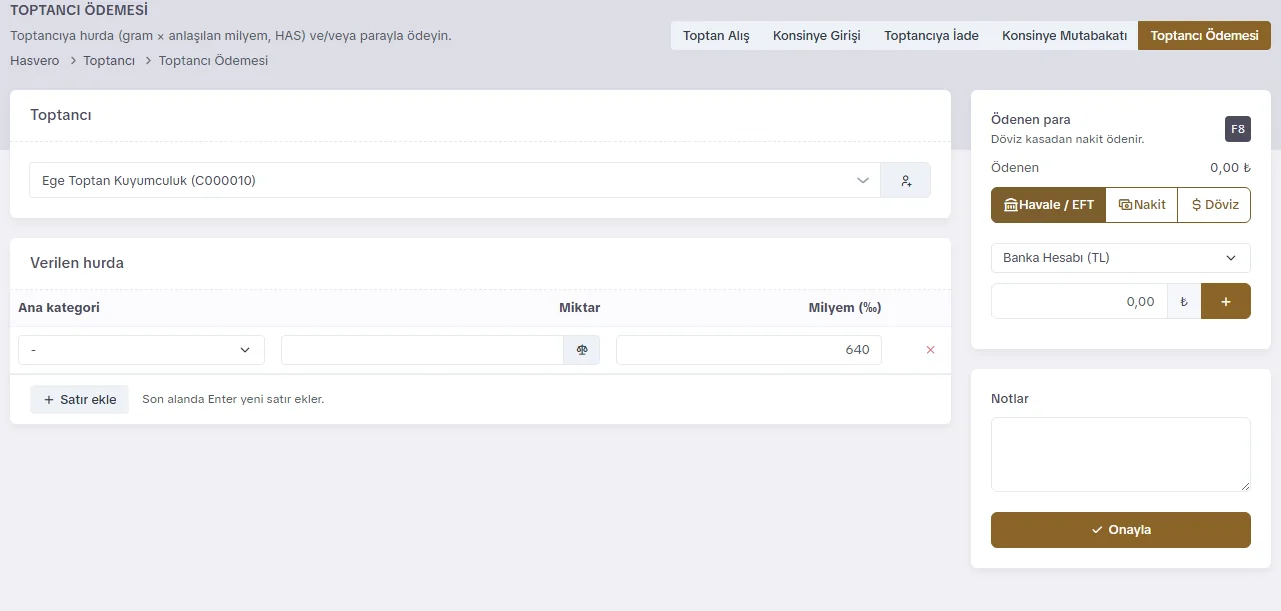Image resolution: width=1281 pixels, height=611 pixels.
Task: Click the 'Döviz kasadan nakit ödenir.' note
Action: 1068,140
